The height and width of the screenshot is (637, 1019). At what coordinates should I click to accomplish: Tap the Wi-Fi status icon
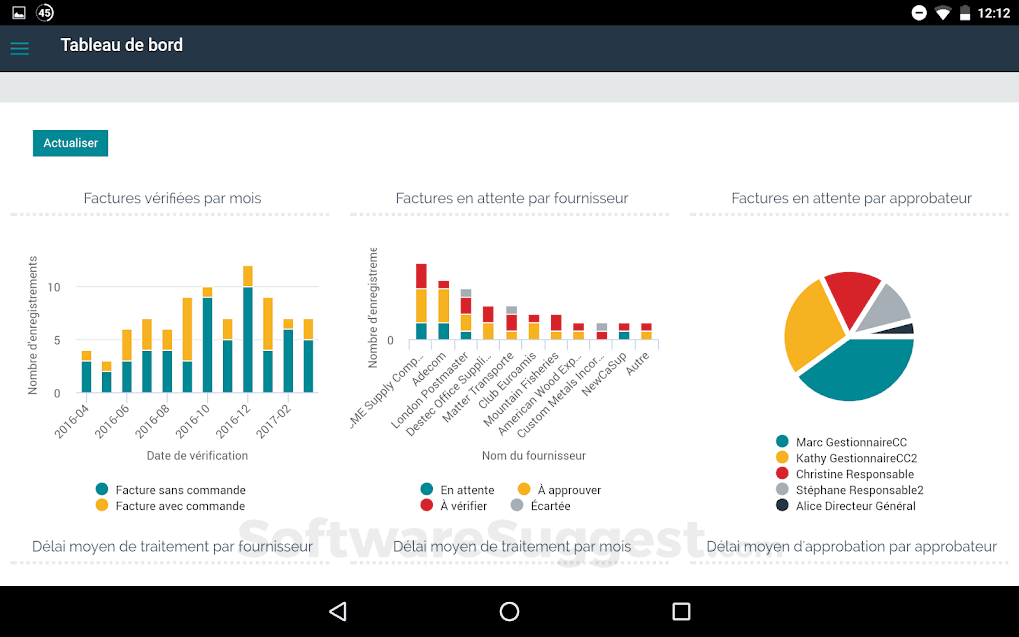[943, 13]
